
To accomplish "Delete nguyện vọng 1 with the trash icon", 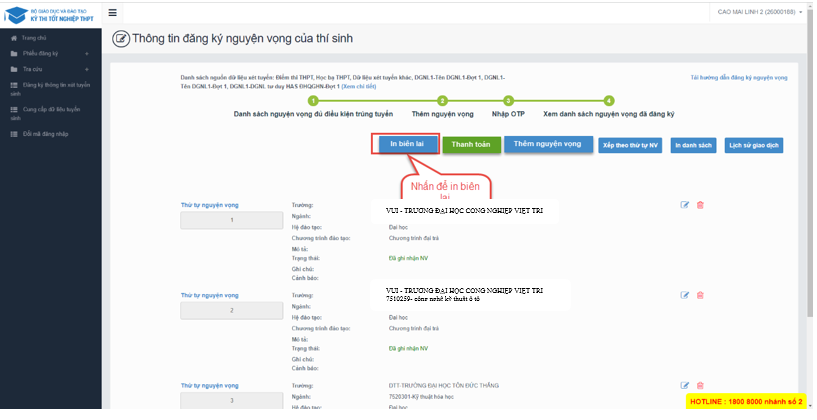I will [x=700, y=205].
